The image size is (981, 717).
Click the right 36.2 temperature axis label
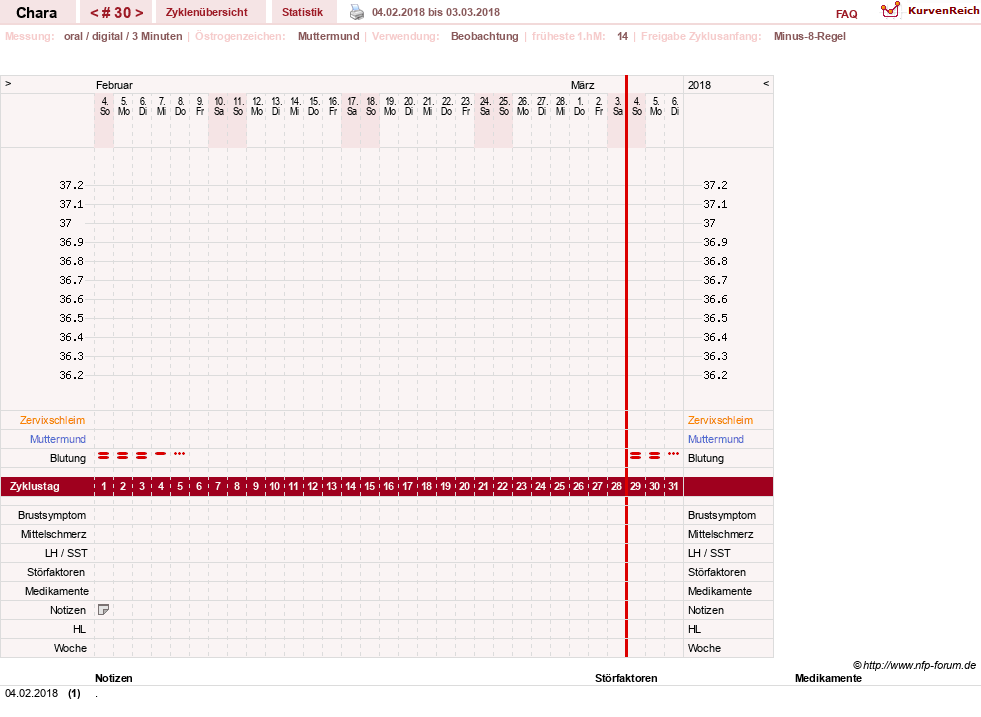tap(715, 375)
